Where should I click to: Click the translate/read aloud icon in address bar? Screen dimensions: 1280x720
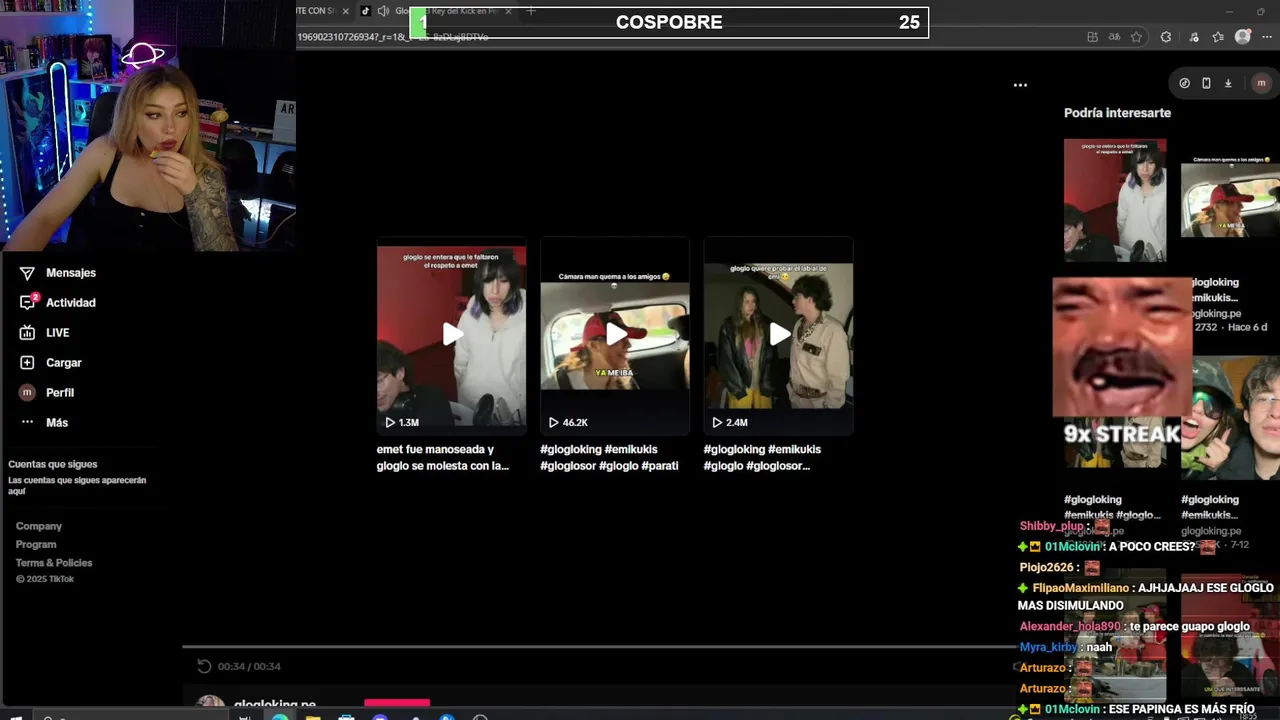(1114, 37)
